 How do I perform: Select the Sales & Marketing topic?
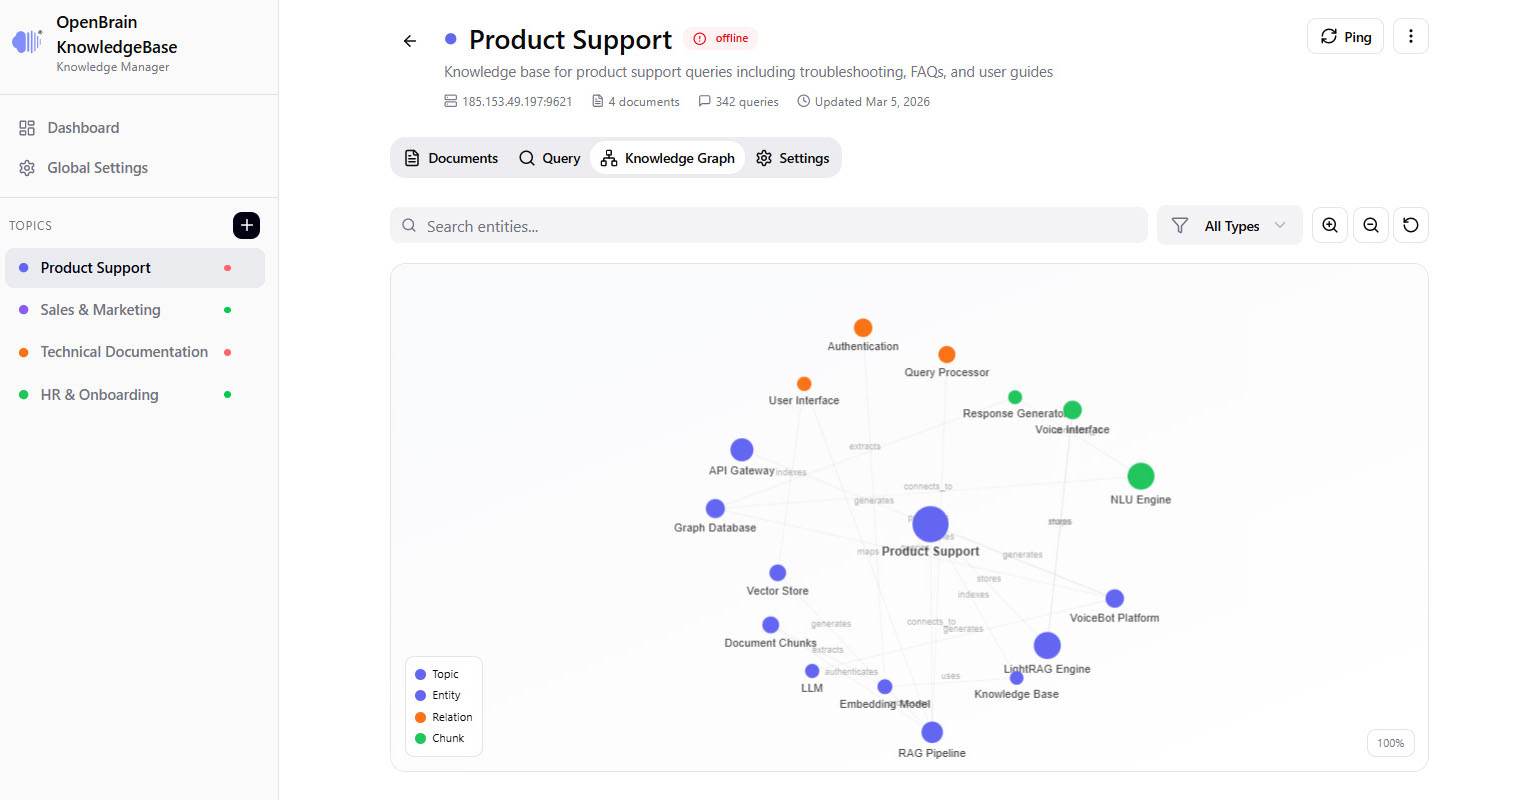coord(100,310)
